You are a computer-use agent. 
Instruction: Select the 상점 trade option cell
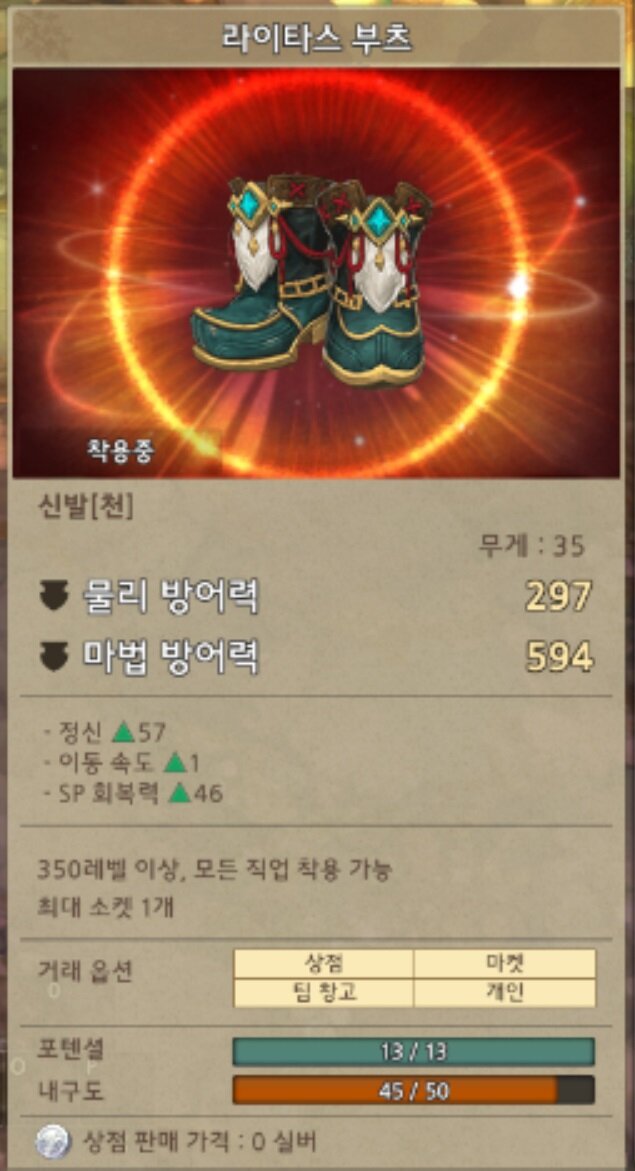coord(324,963)
